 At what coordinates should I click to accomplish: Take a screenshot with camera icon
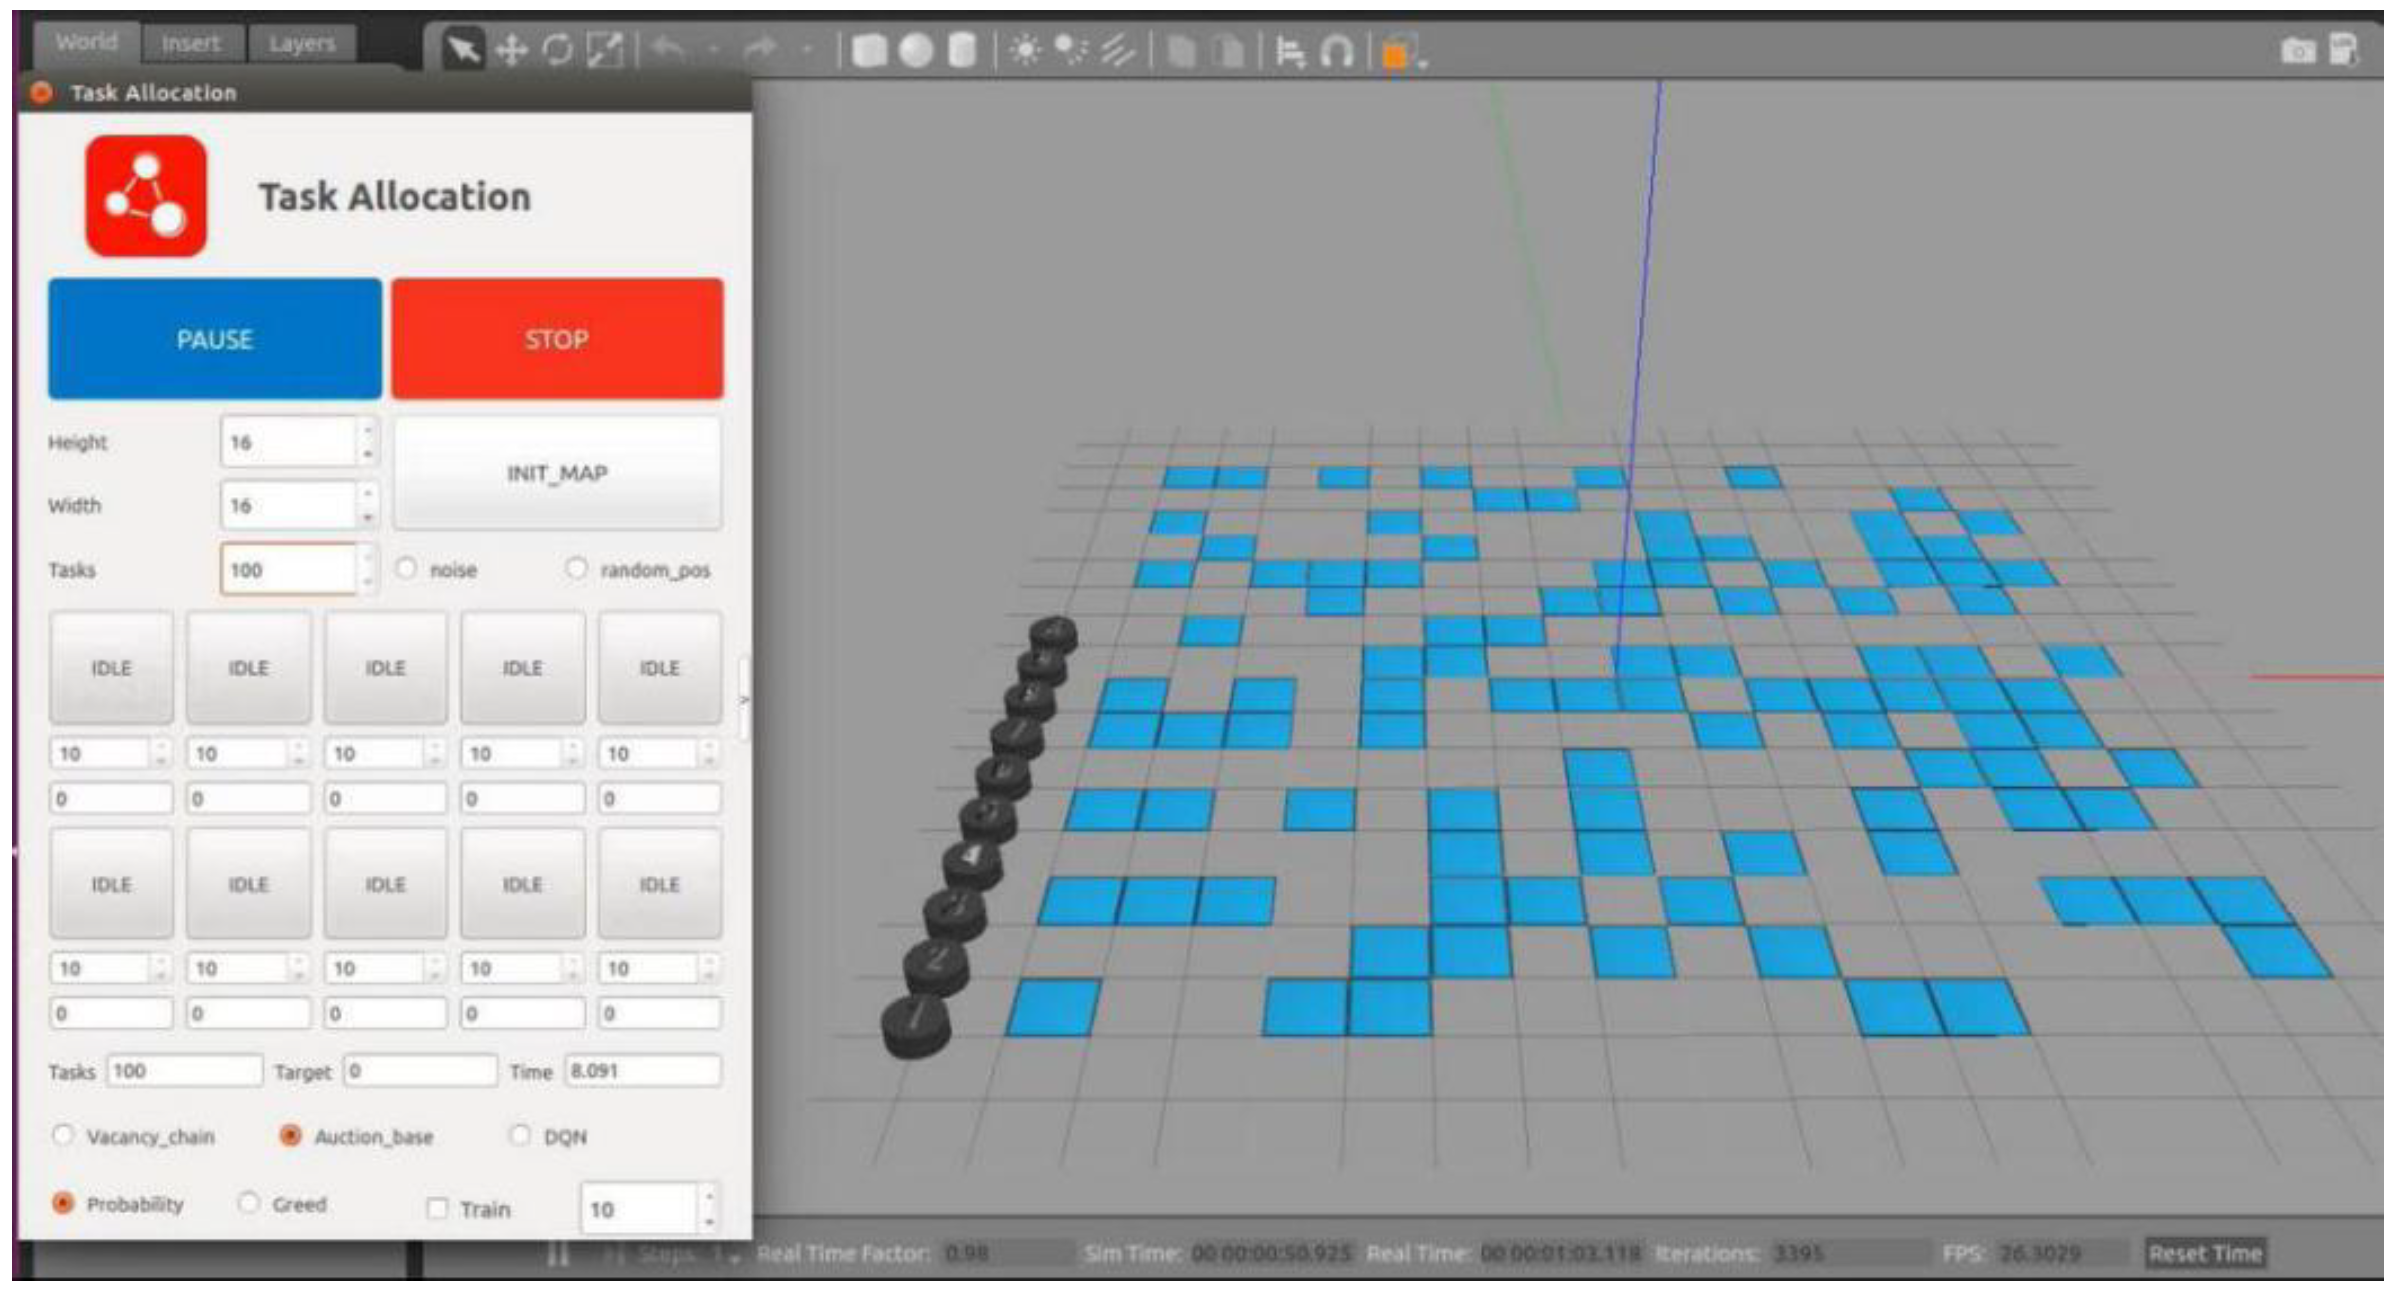click(2297, 50)
